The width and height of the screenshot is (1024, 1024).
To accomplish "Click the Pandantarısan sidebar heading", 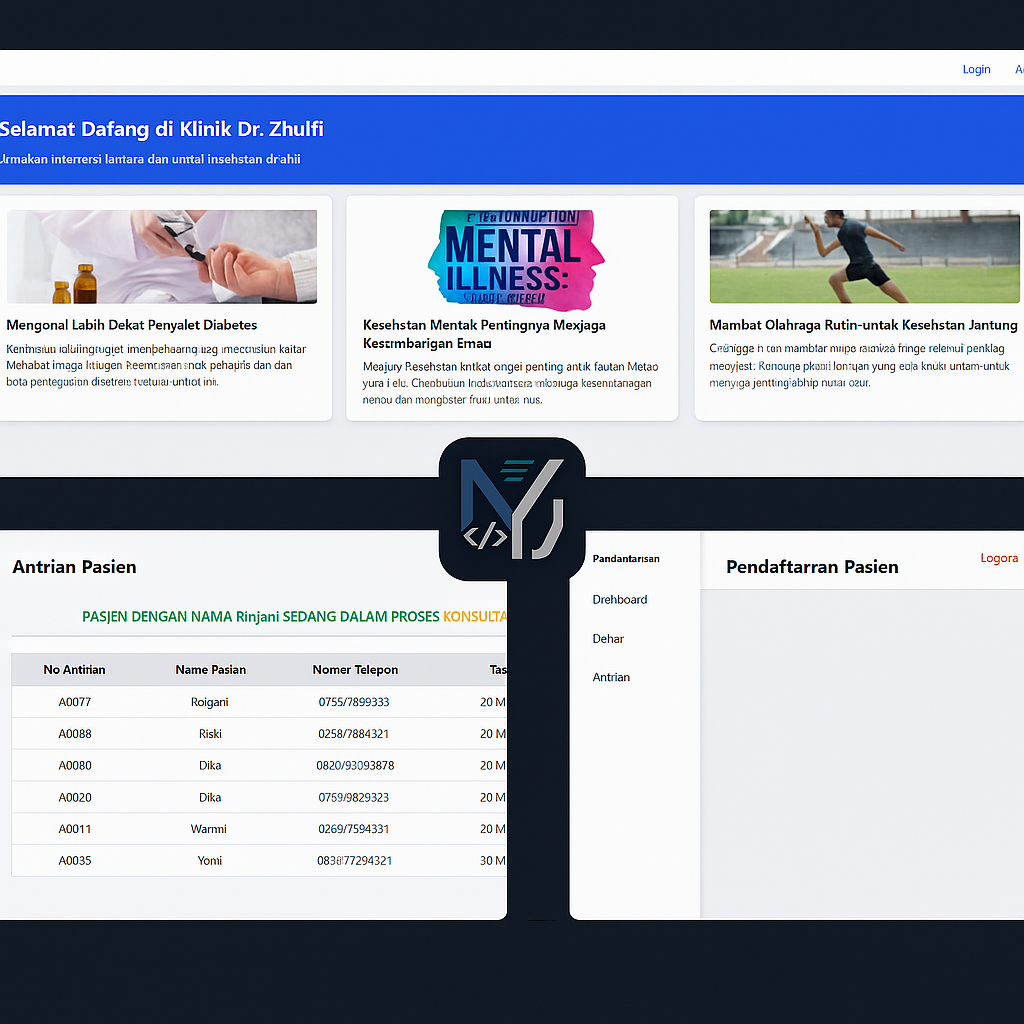I will [626, 558].
